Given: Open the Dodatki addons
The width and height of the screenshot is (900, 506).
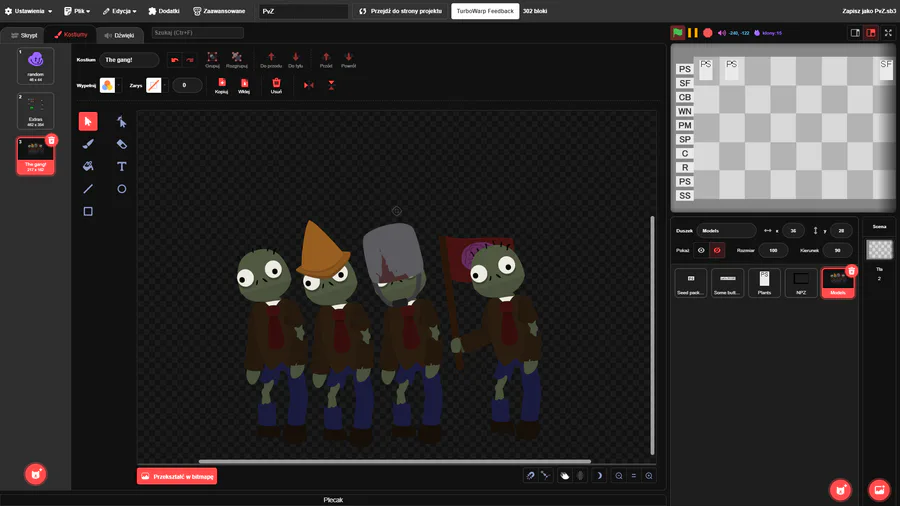Looking at the screenshot, I should [x=164, y=11].
